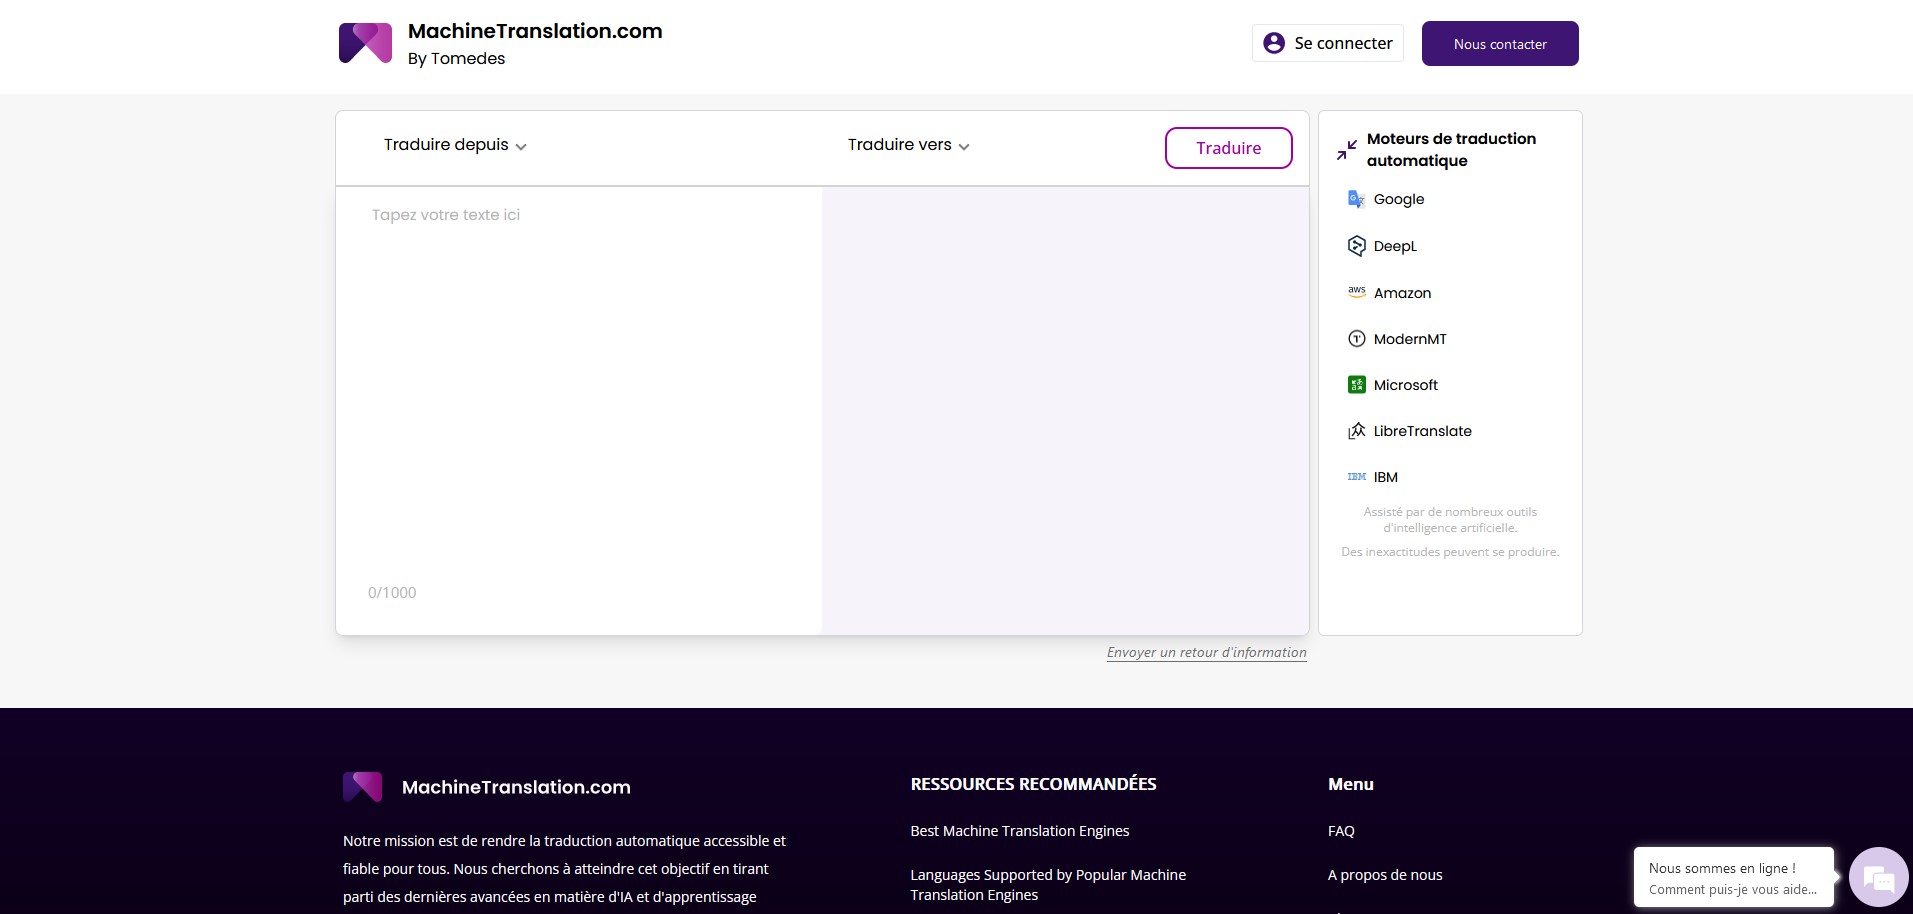Click the Traduire button

coord(1228,148)
